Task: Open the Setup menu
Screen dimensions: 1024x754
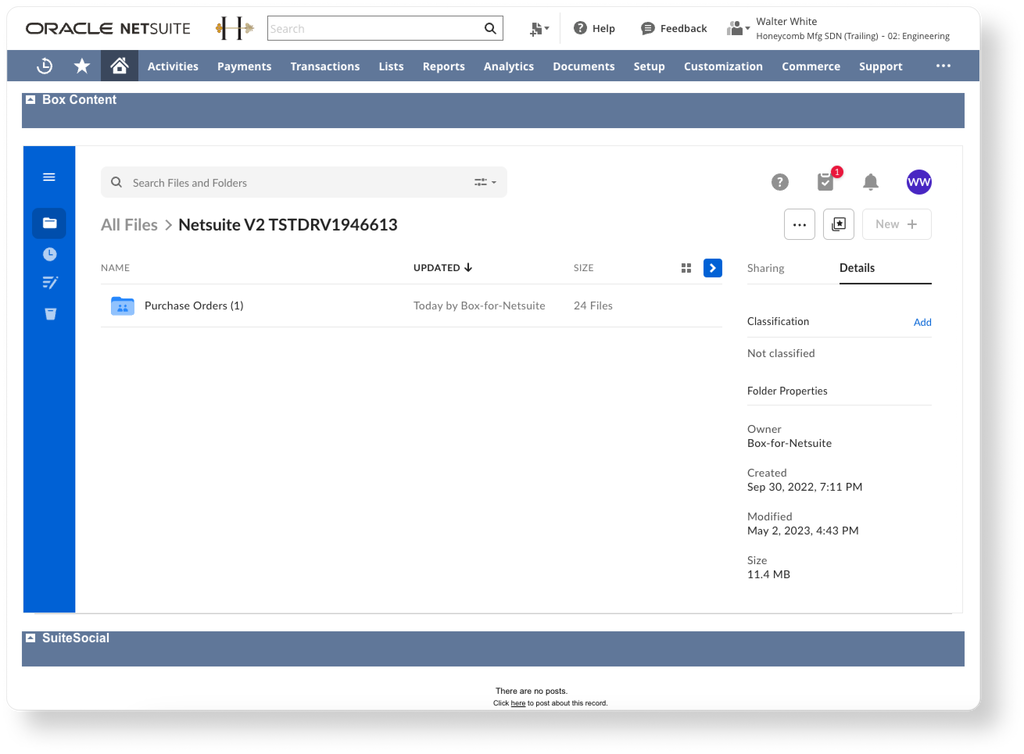Action: 649,66
